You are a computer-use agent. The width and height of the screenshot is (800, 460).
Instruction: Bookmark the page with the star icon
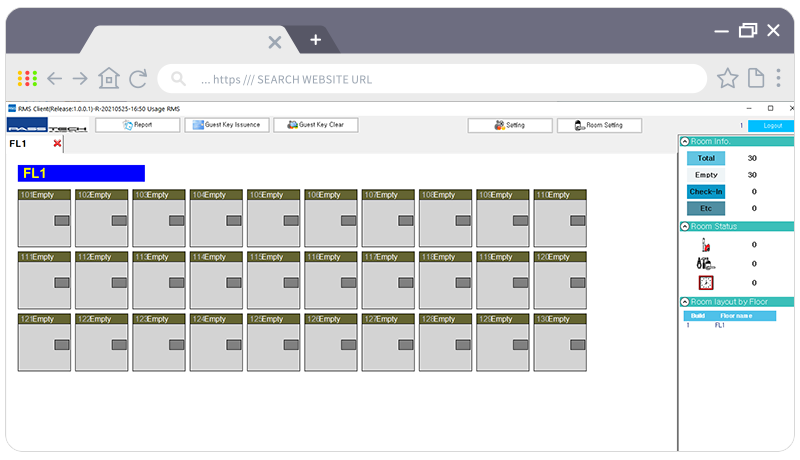[728, 79]
